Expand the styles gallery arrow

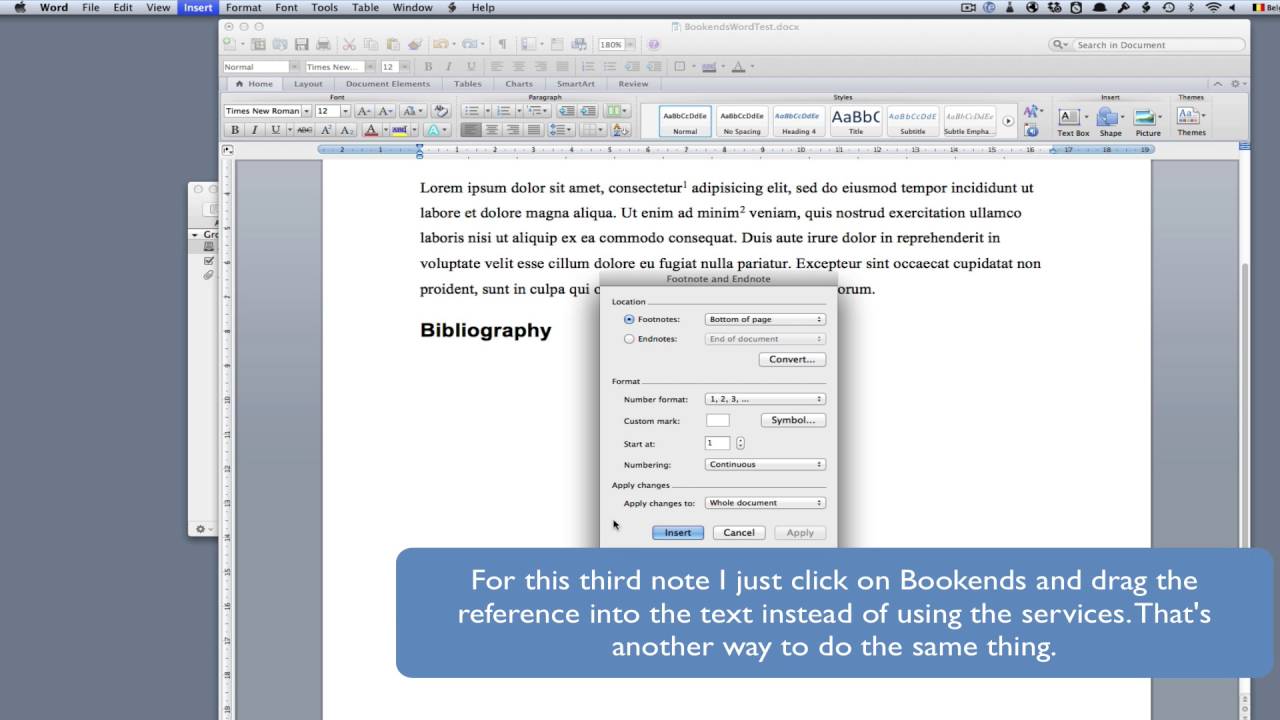point(1008,121)
